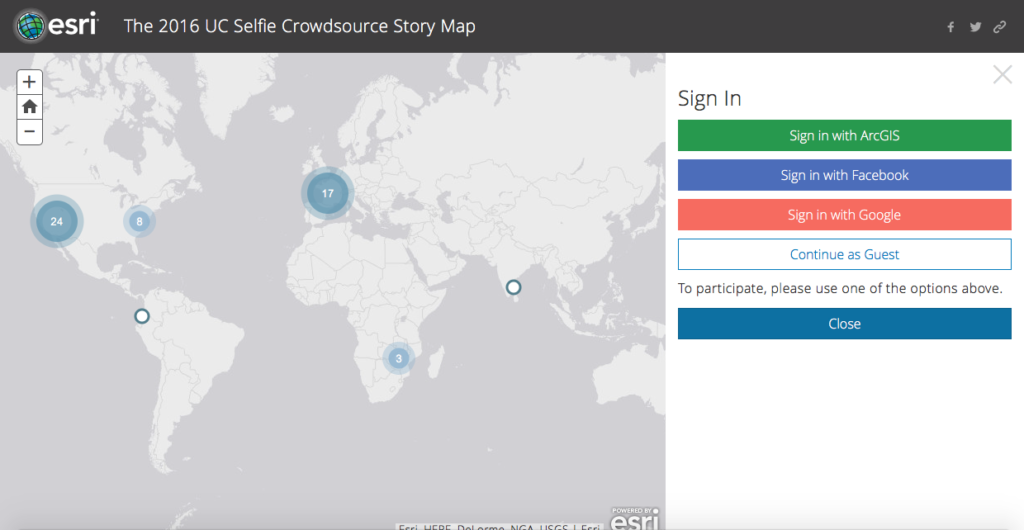Sign in with ArcGIS

click(844, 136)
